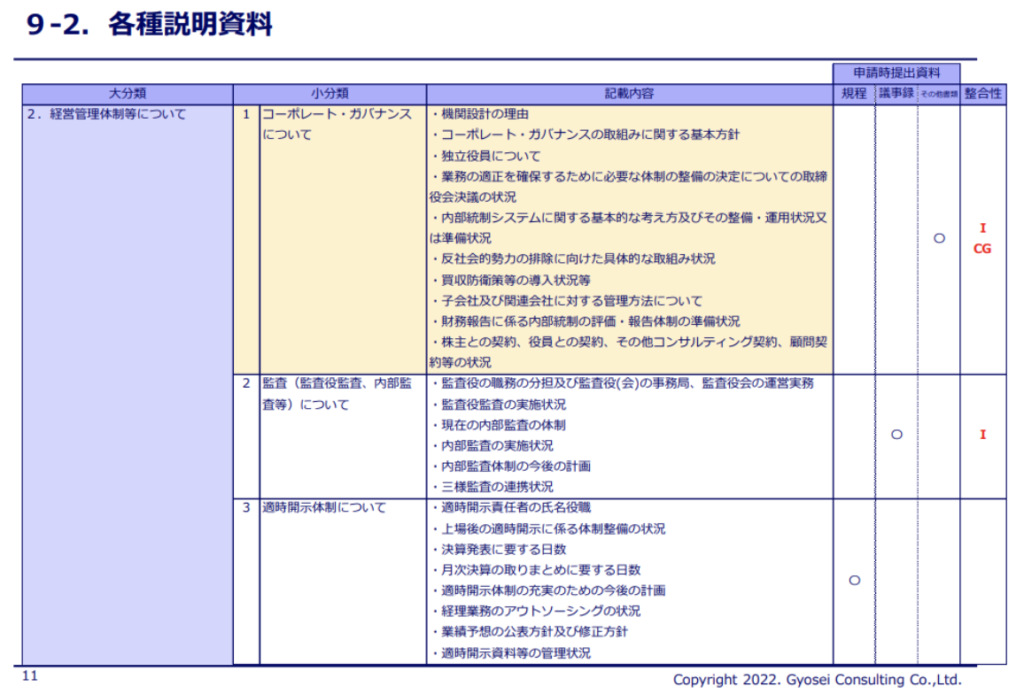Click the ○ mark in the 適時開示体制 row
This screenshot has height=694, width=1024.
click(x=854, y=580)
